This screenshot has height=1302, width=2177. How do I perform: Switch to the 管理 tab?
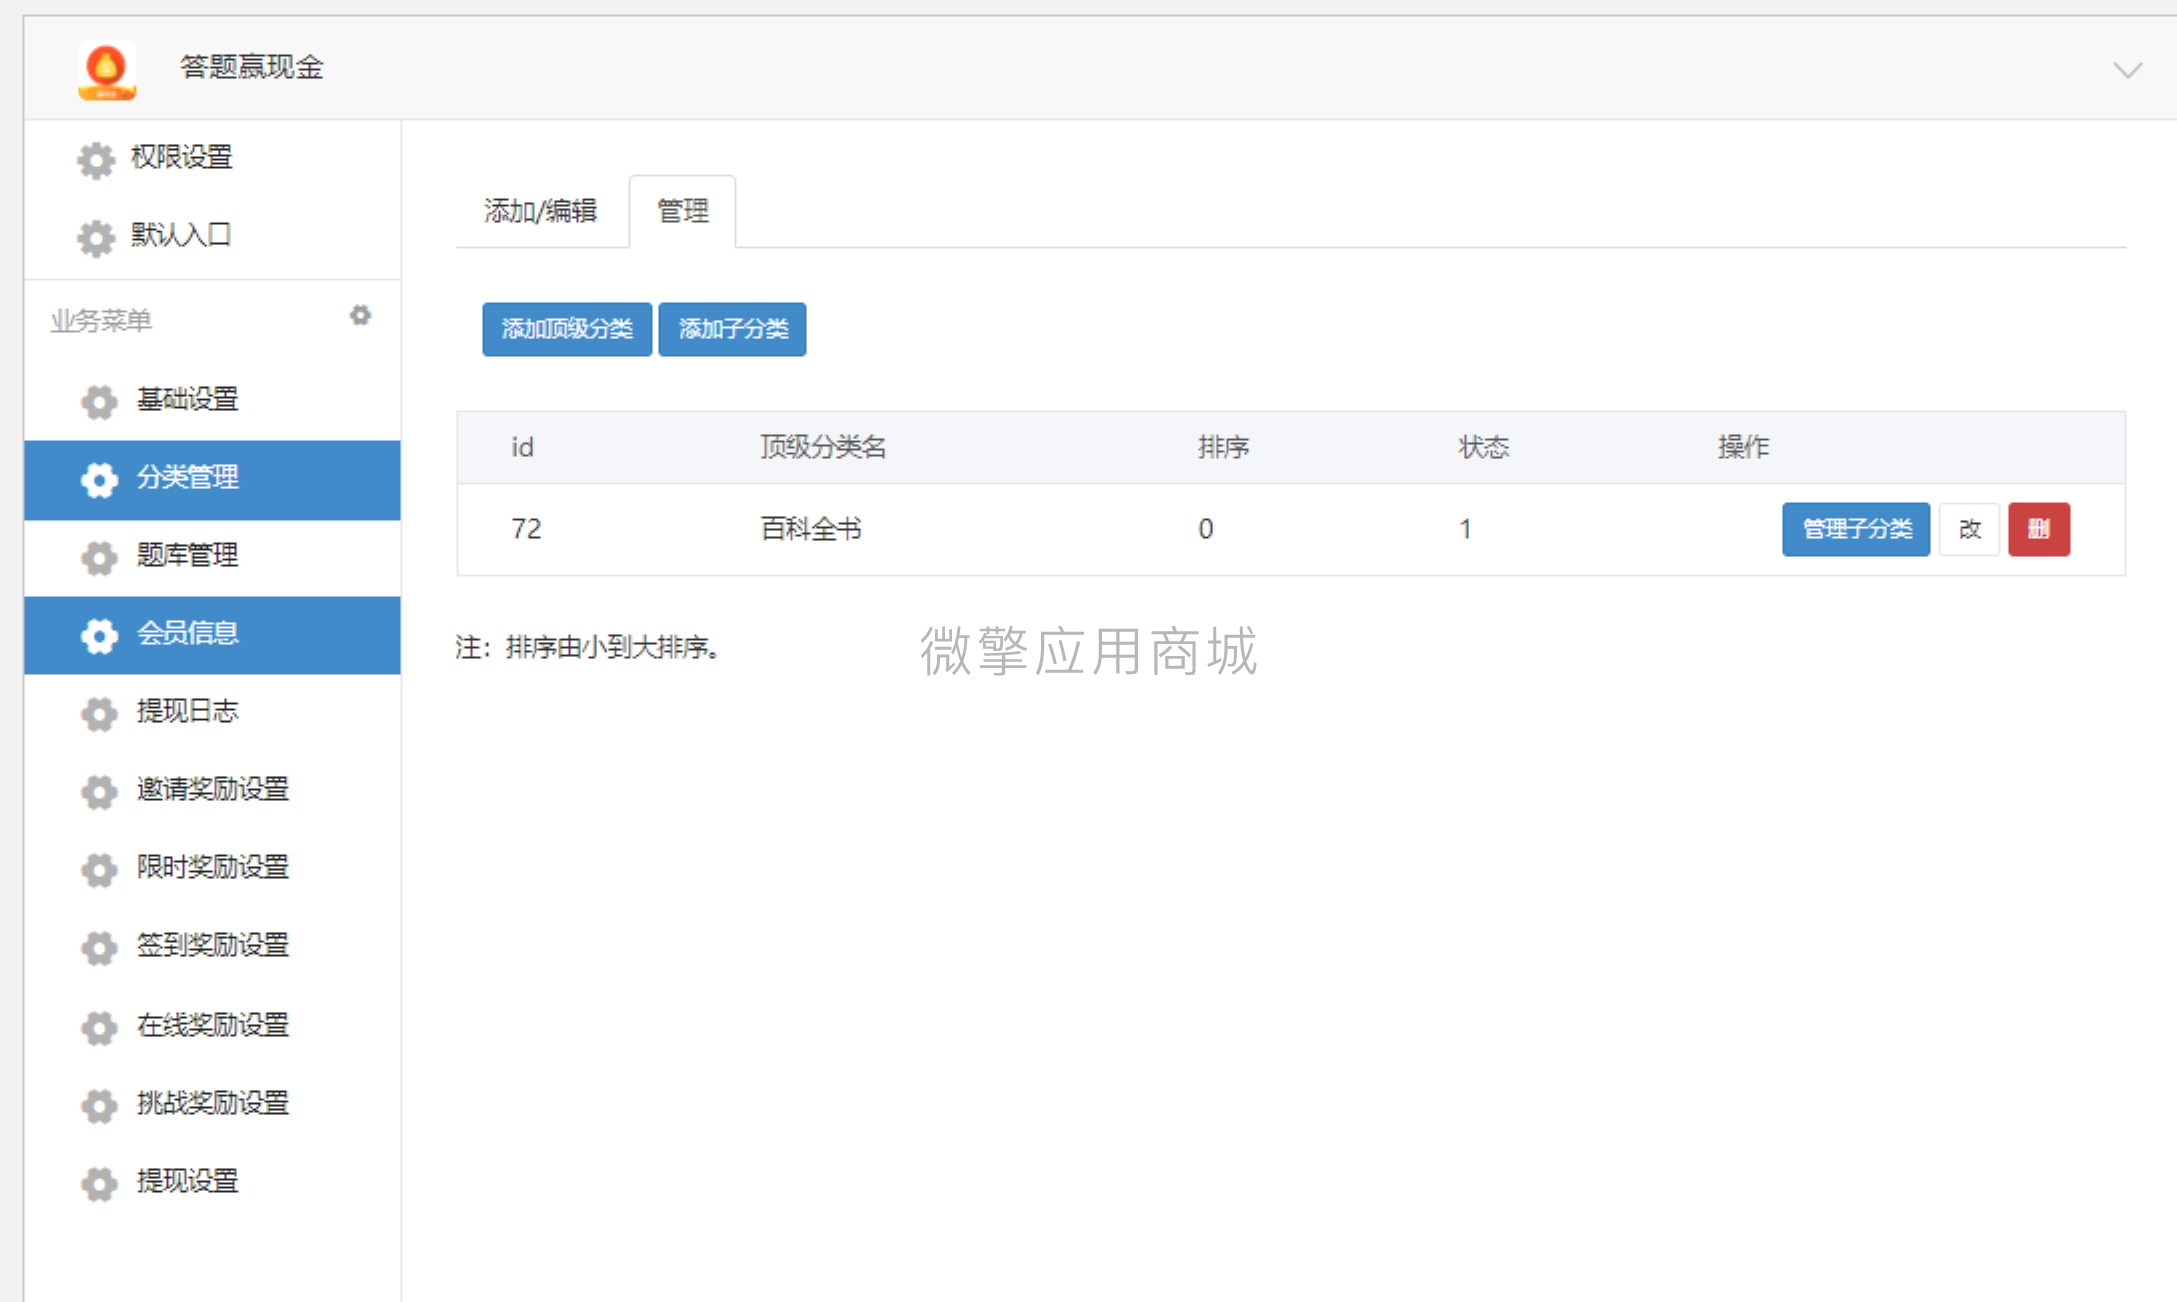(683, 211)
